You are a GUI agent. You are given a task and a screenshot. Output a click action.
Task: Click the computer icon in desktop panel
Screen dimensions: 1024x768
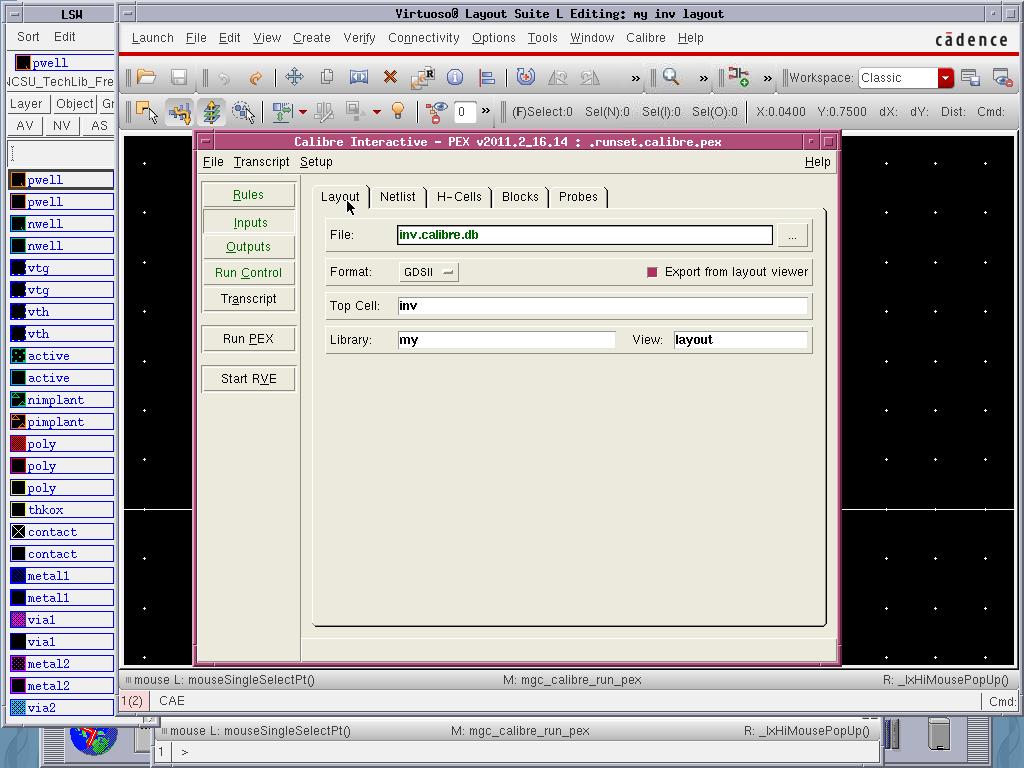938,733
